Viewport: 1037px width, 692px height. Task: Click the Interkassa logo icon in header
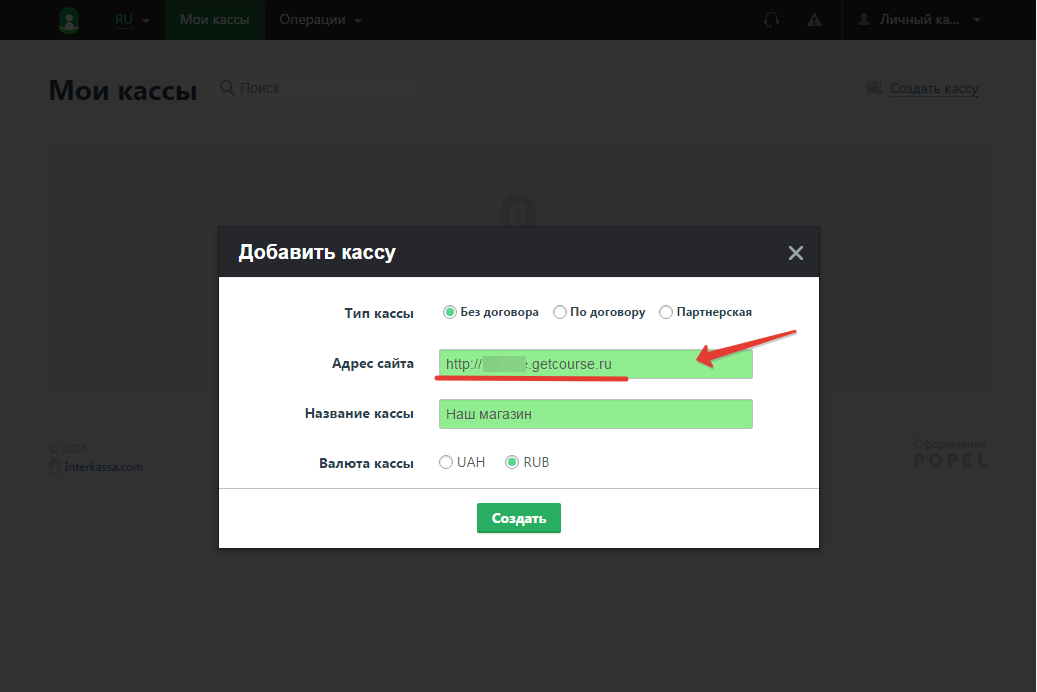click(69, 20)
